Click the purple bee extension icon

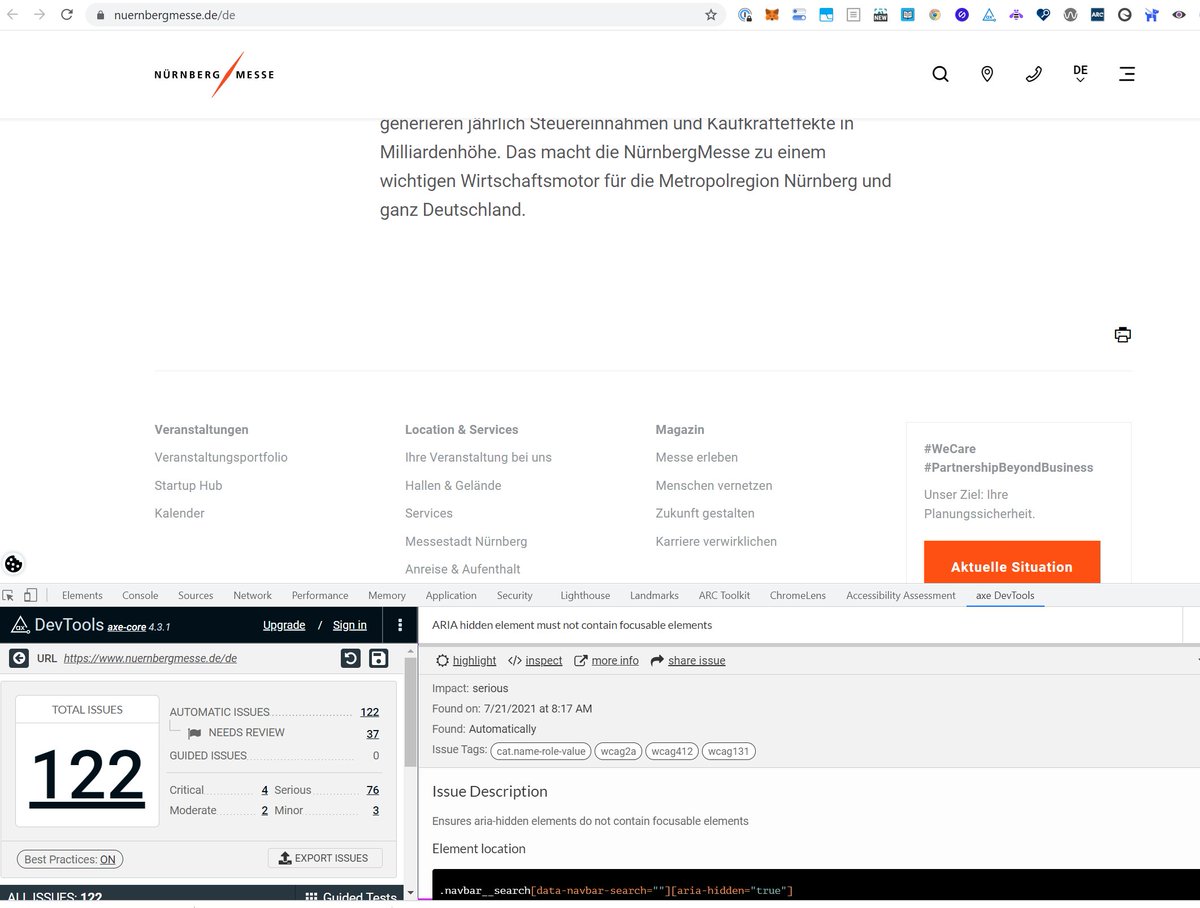click(1016, 15)
